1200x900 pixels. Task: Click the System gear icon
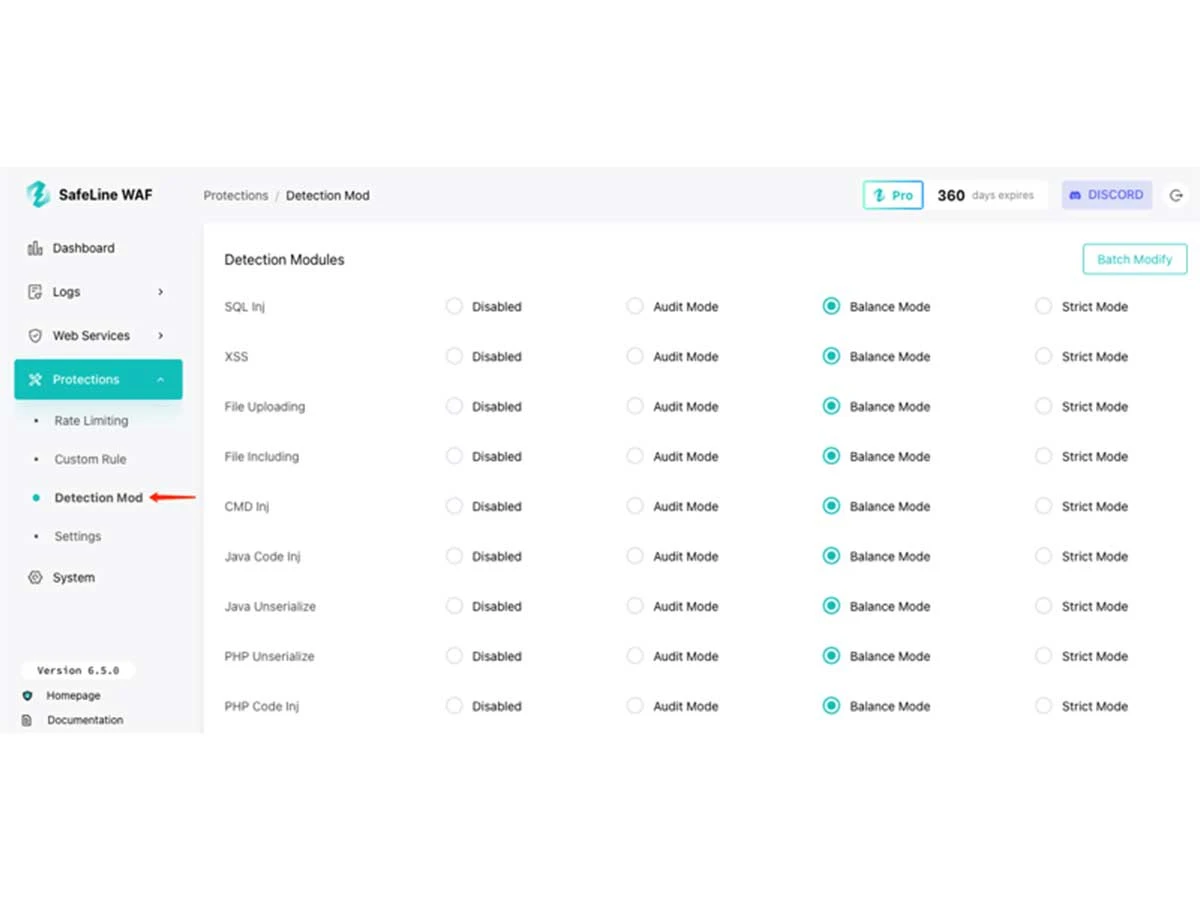pos(35,578)
